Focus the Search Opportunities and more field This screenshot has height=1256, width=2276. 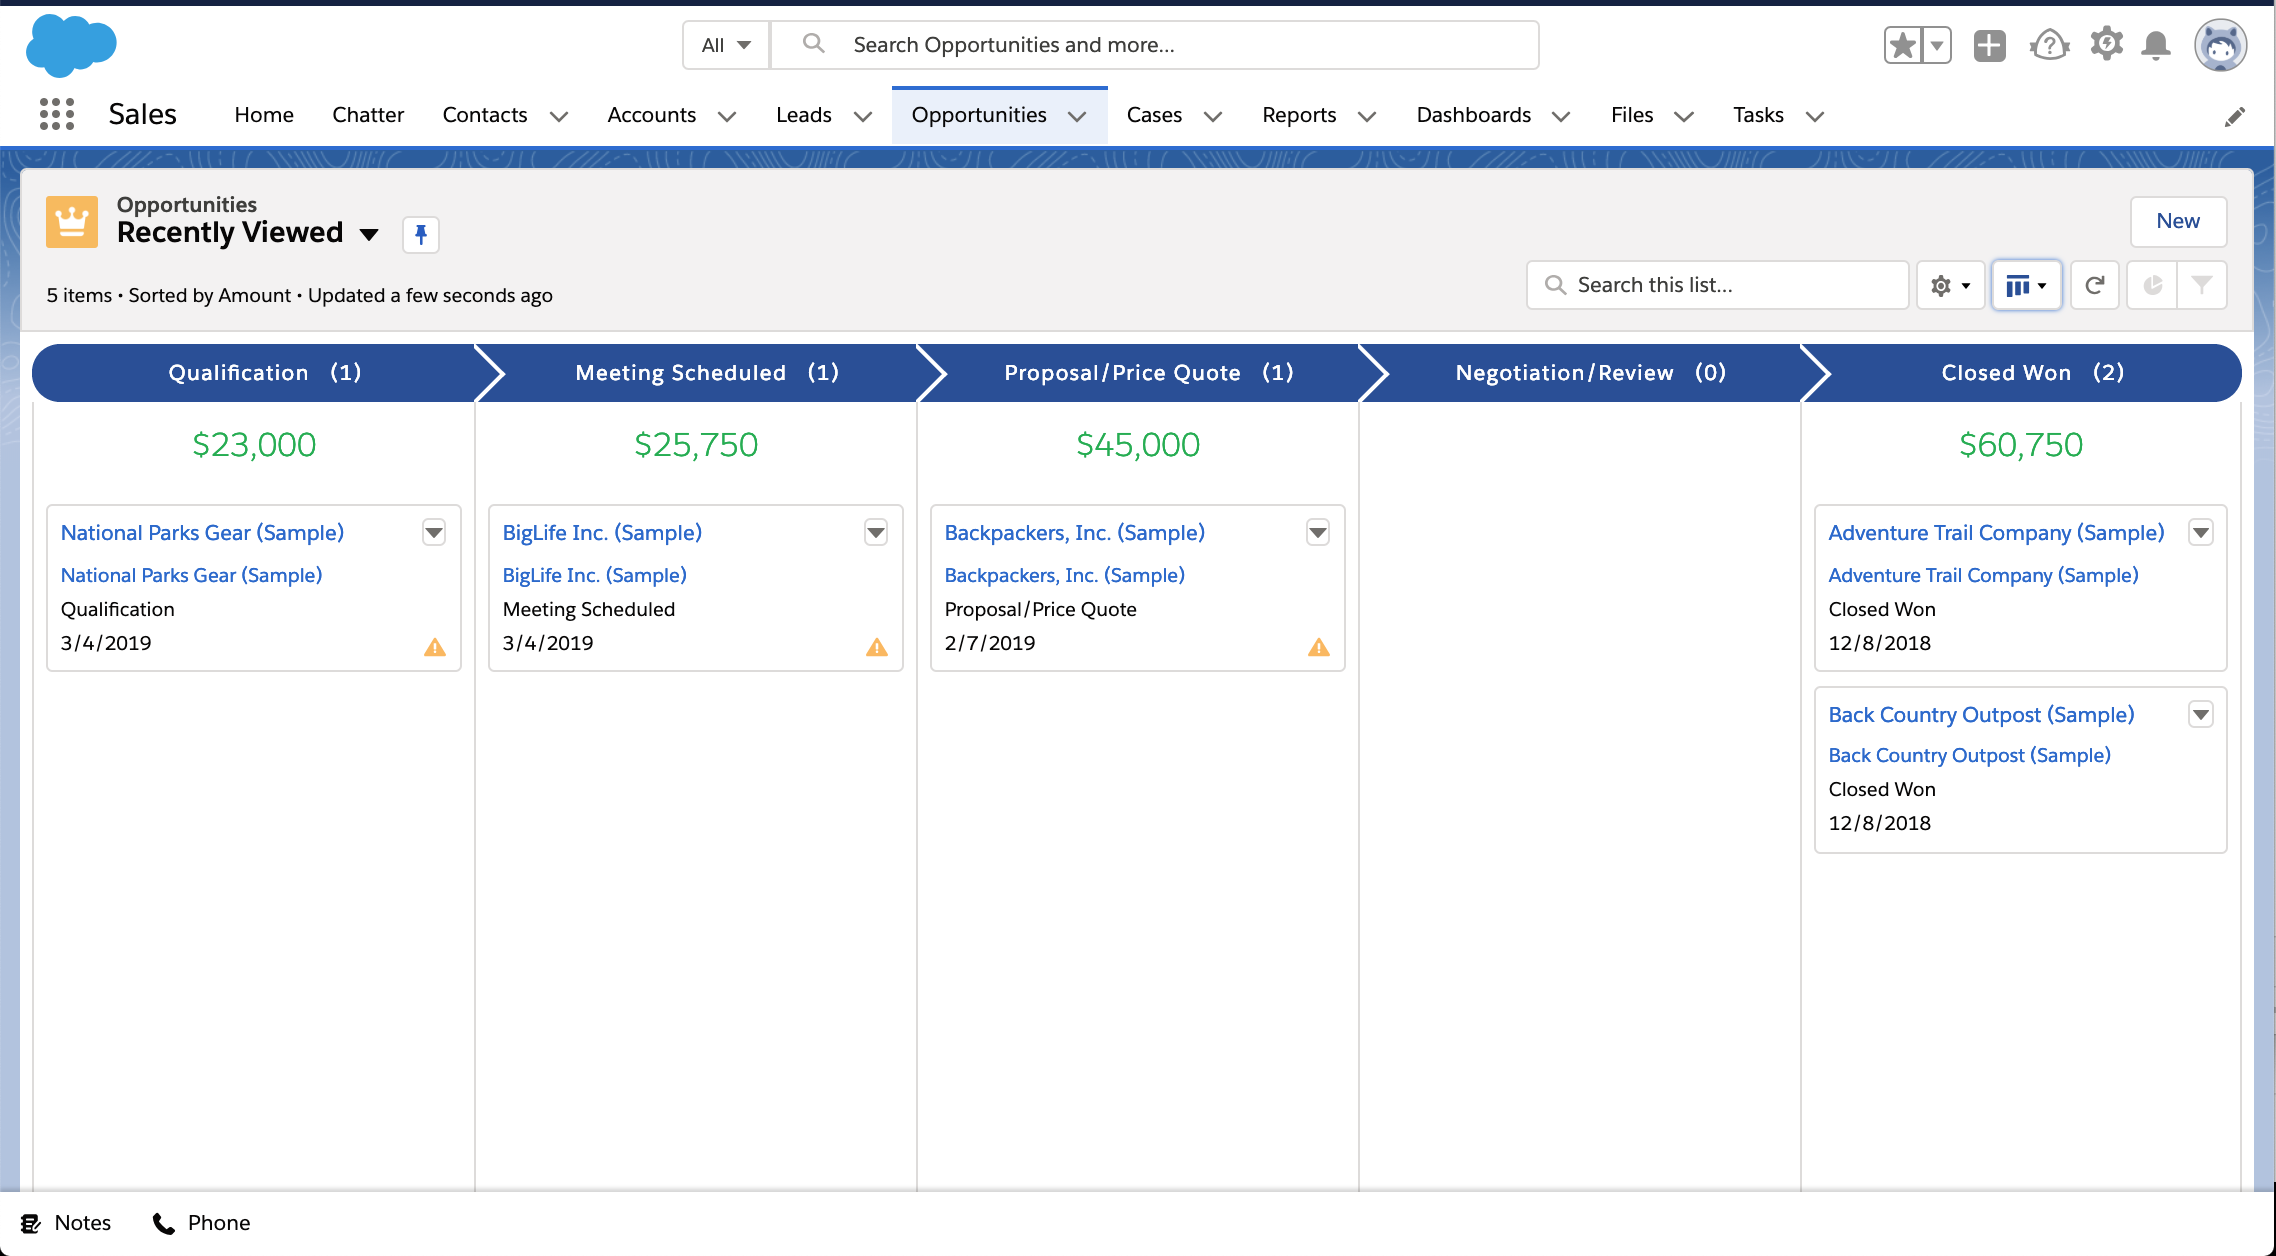[1155, 45]
